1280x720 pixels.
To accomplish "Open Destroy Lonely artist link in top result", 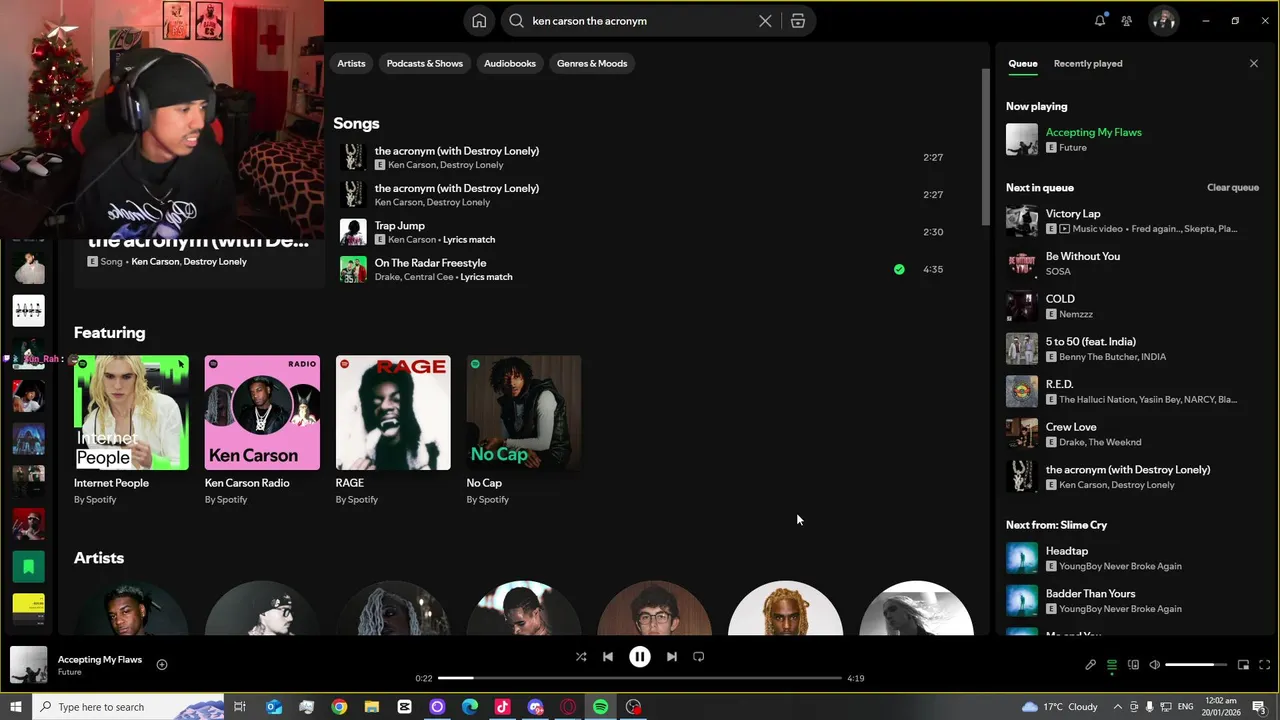I will 215,262.
